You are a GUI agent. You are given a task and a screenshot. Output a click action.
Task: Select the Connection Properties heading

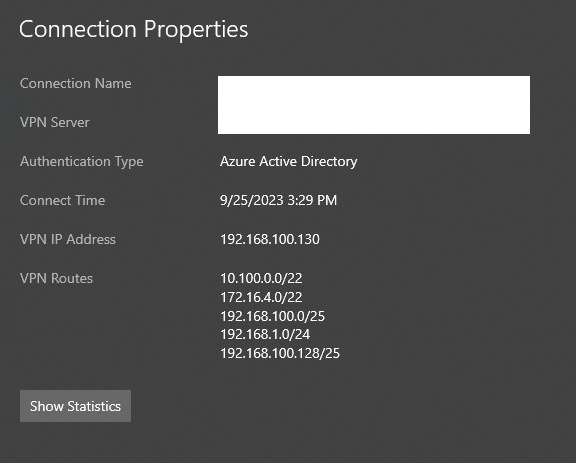click(134, 29)
